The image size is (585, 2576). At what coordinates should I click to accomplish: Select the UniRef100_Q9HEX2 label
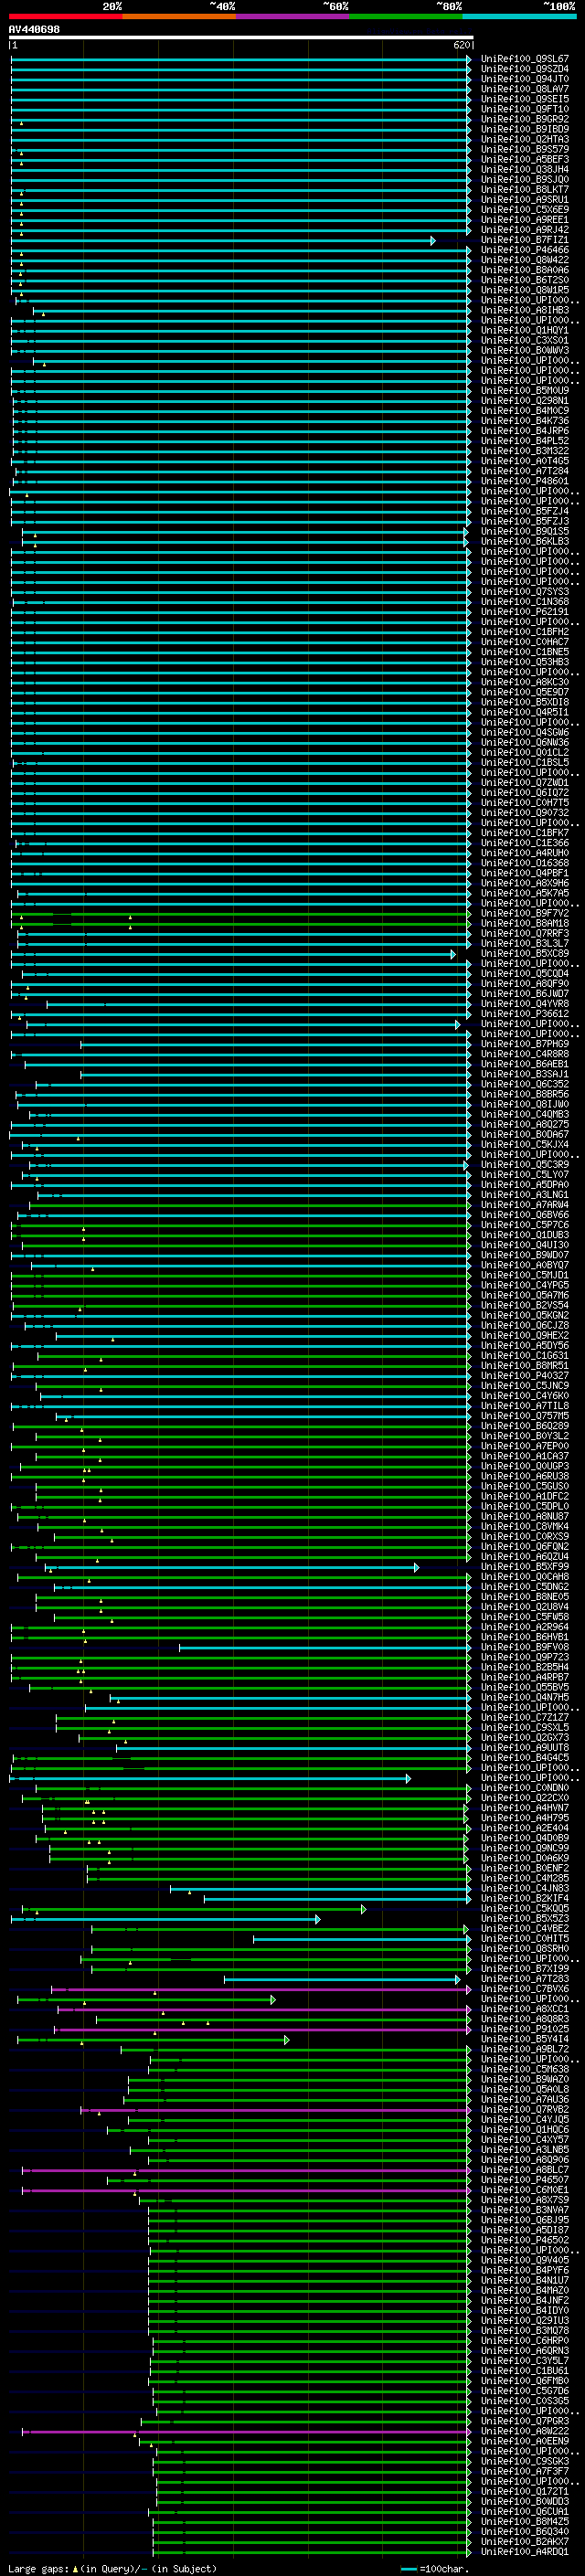click(x=525, y=1335)
